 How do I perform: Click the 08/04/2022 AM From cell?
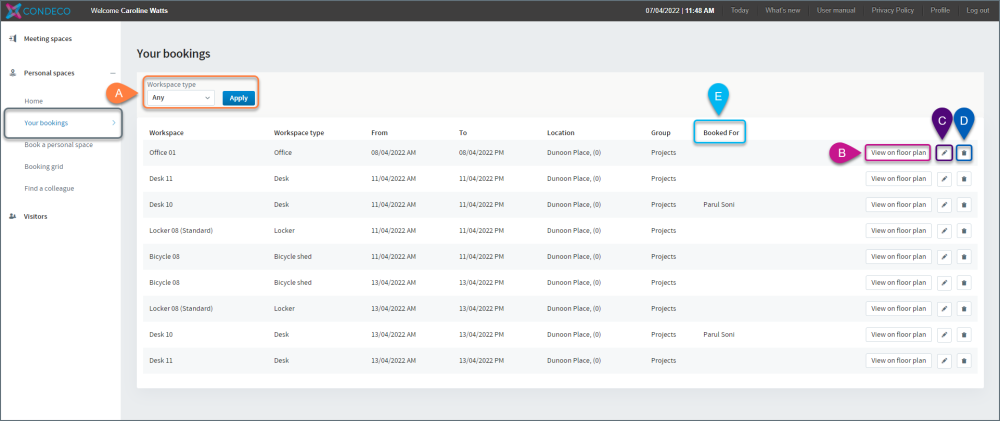(x=393, y=153)
